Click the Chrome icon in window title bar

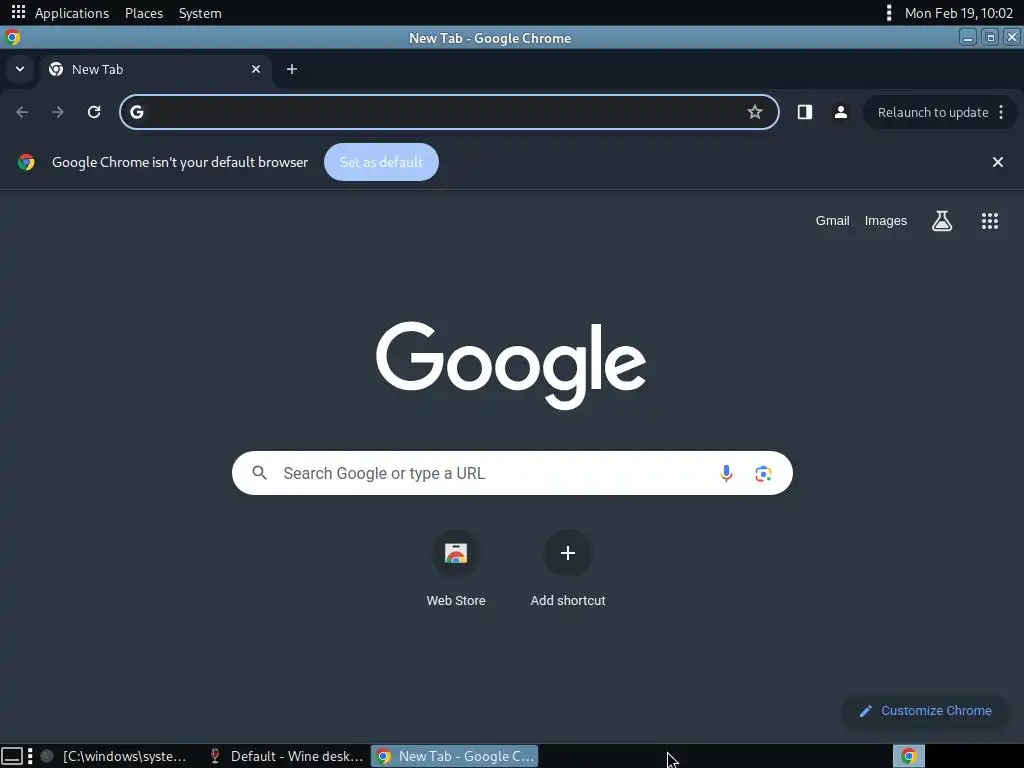[x=12, y=38]
